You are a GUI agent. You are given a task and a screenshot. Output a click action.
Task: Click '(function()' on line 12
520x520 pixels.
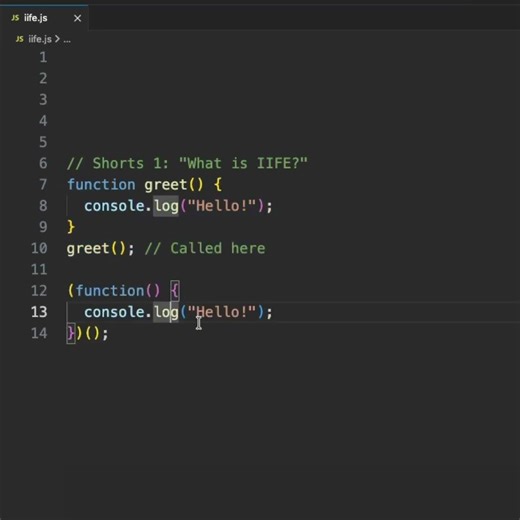tap(114, 291)
